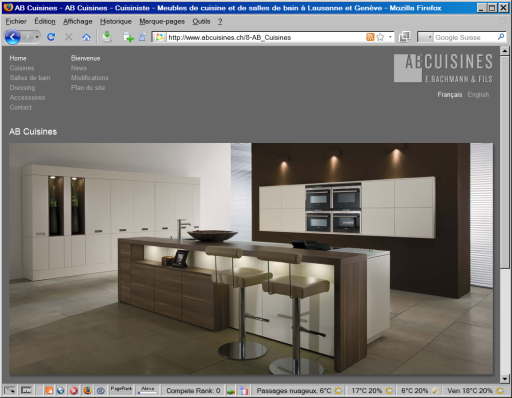
Task: Click the PageRank status bar indicator
Action: pos(121,389)
